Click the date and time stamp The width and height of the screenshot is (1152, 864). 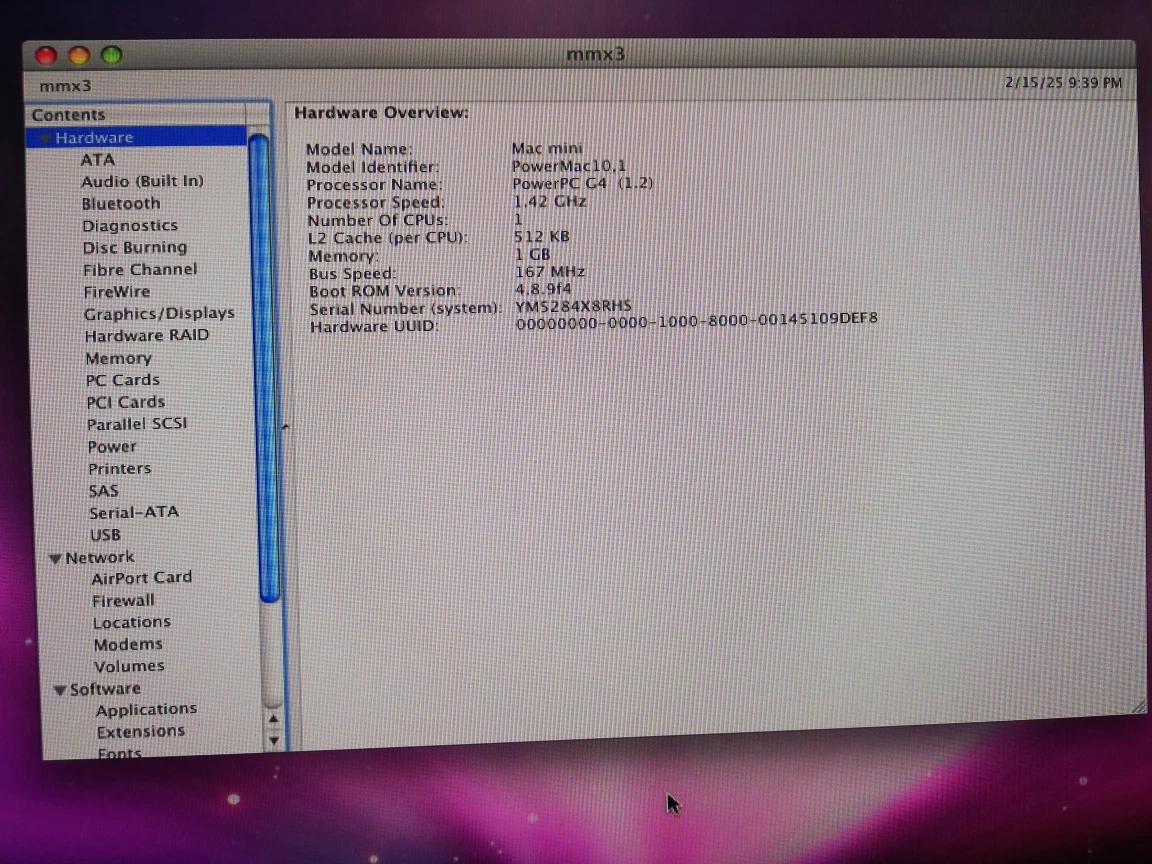click(x=1063, y=82)
